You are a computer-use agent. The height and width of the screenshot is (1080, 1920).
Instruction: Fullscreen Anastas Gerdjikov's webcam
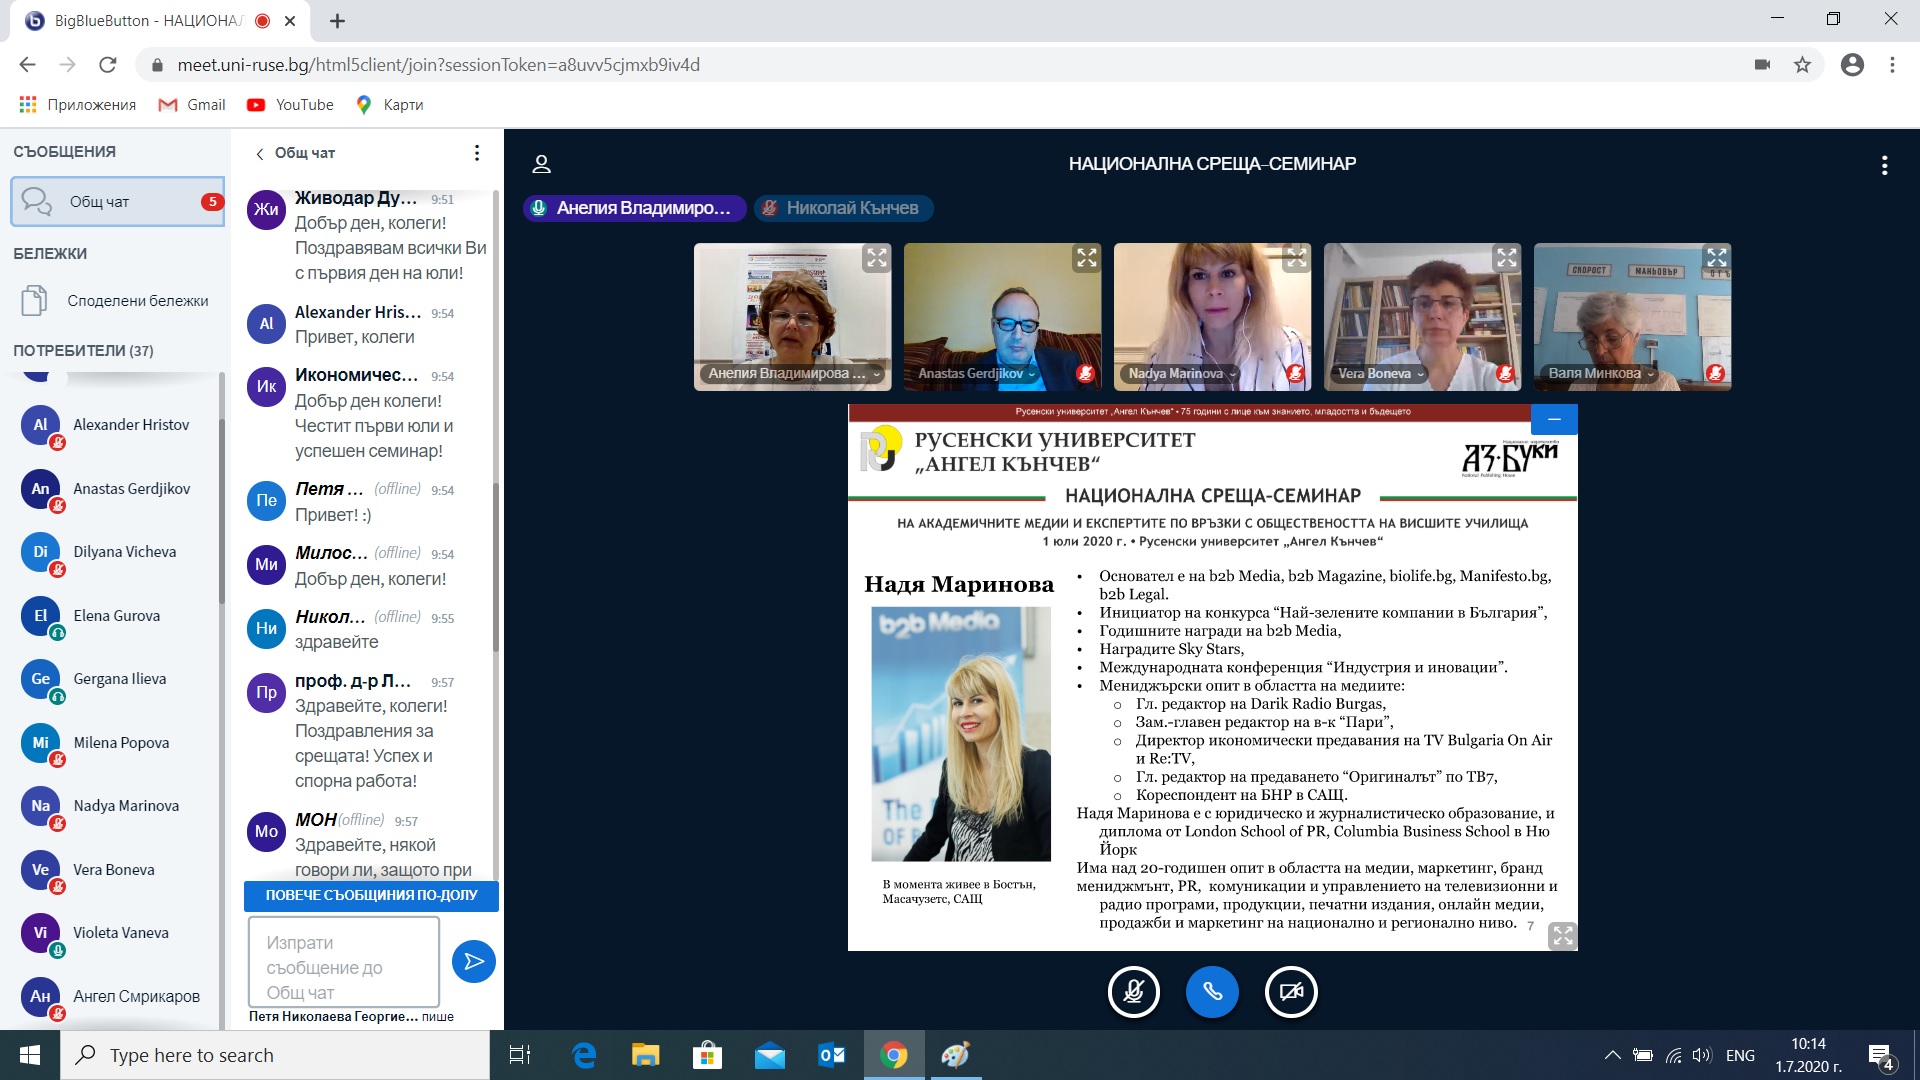tap(1086, 258)
